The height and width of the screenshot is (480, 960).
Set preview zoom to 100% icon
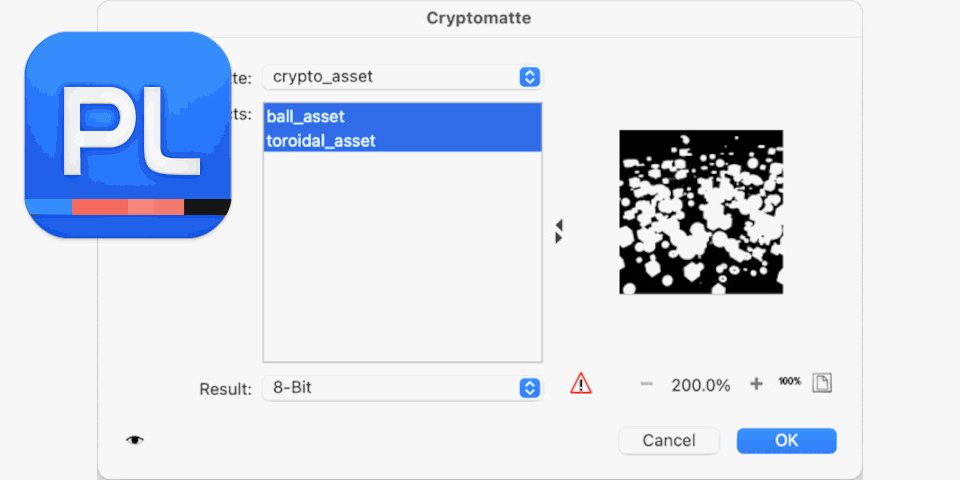(x=789, y=381)
